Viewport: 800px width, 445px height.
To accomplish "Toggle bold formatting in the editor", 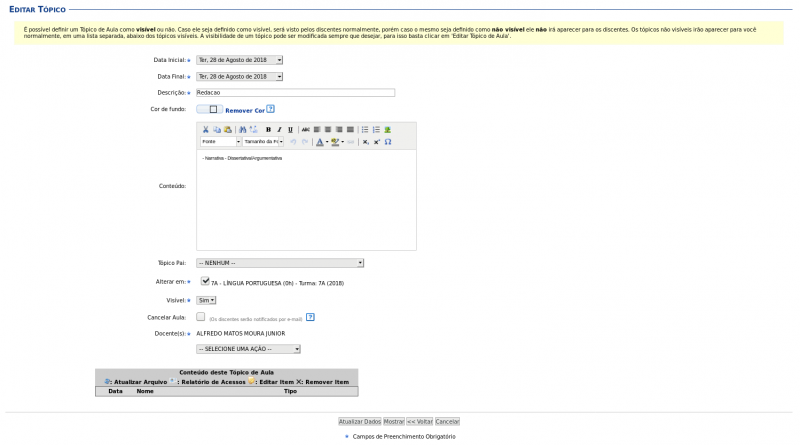I will [x=268, y=129].
